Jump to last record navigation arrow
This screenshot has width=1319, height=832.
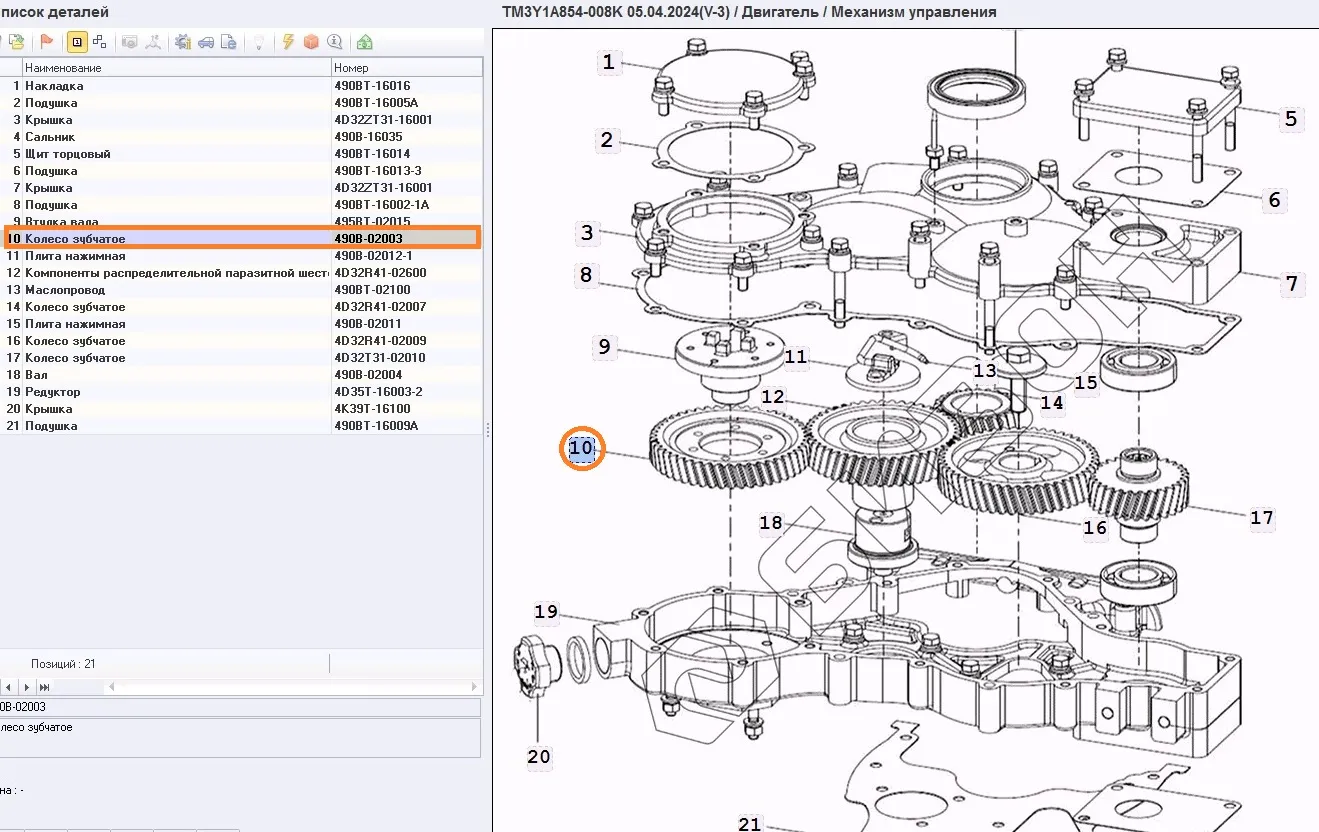coord(44,688)
